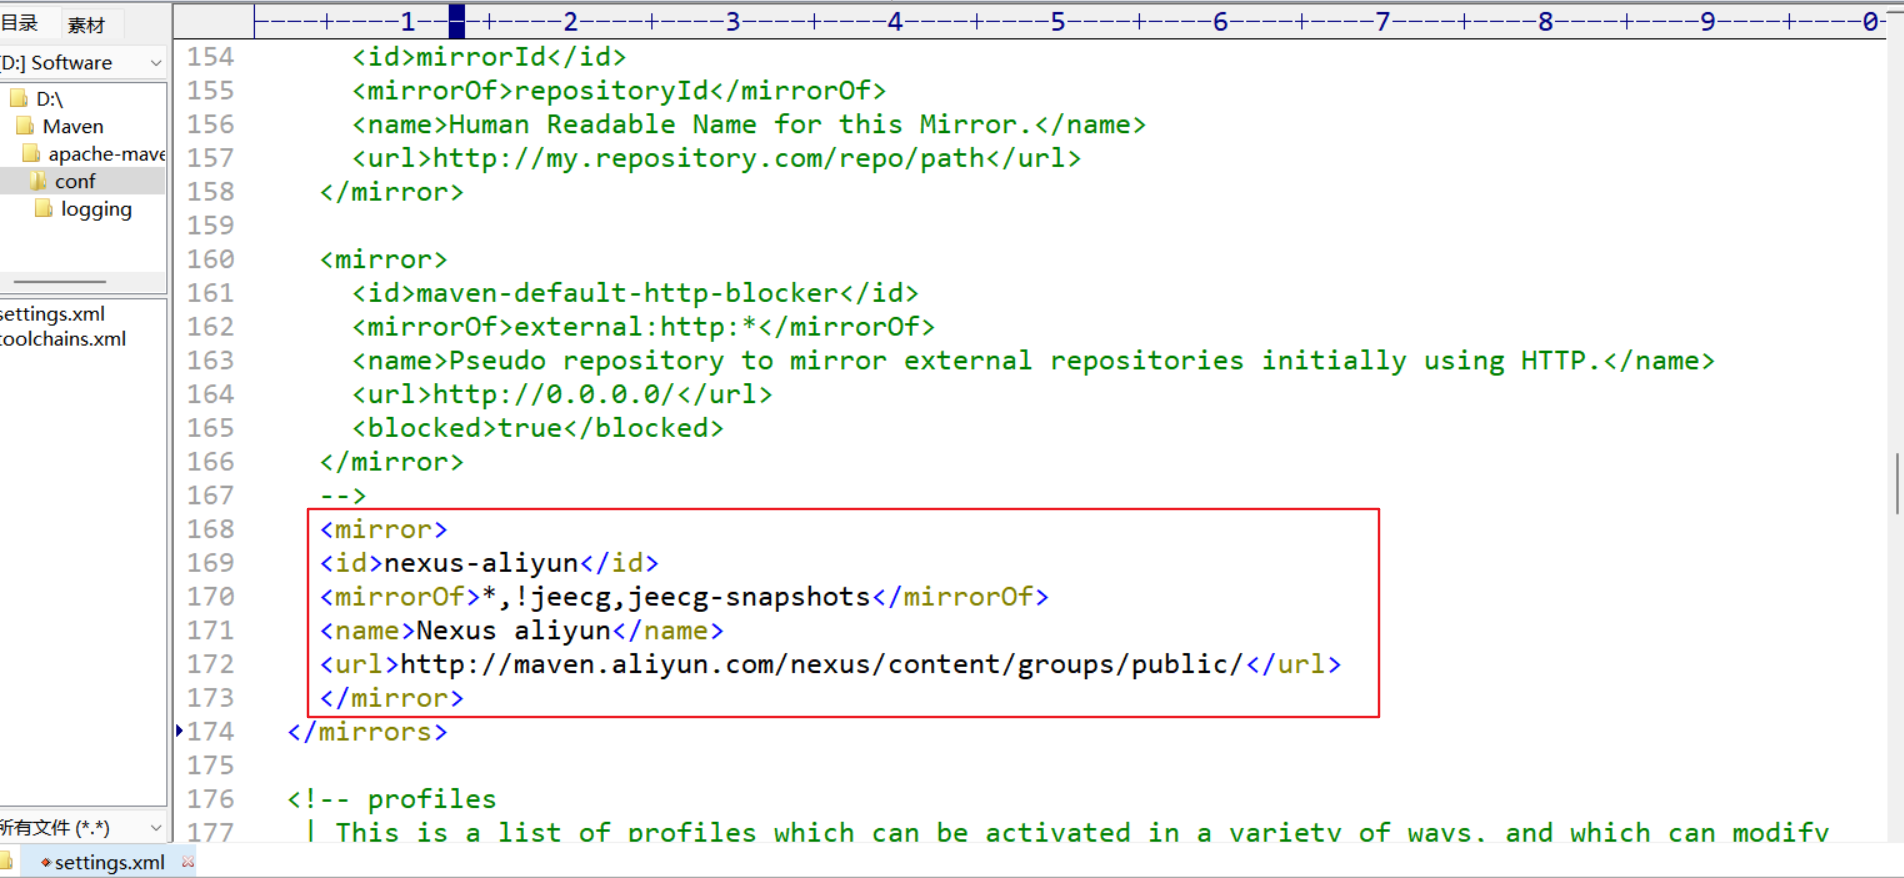The width and height of the screenshot is (1904, 878).
Task: Click the Human Readable Name line
Action: click(x=749, y=125)
